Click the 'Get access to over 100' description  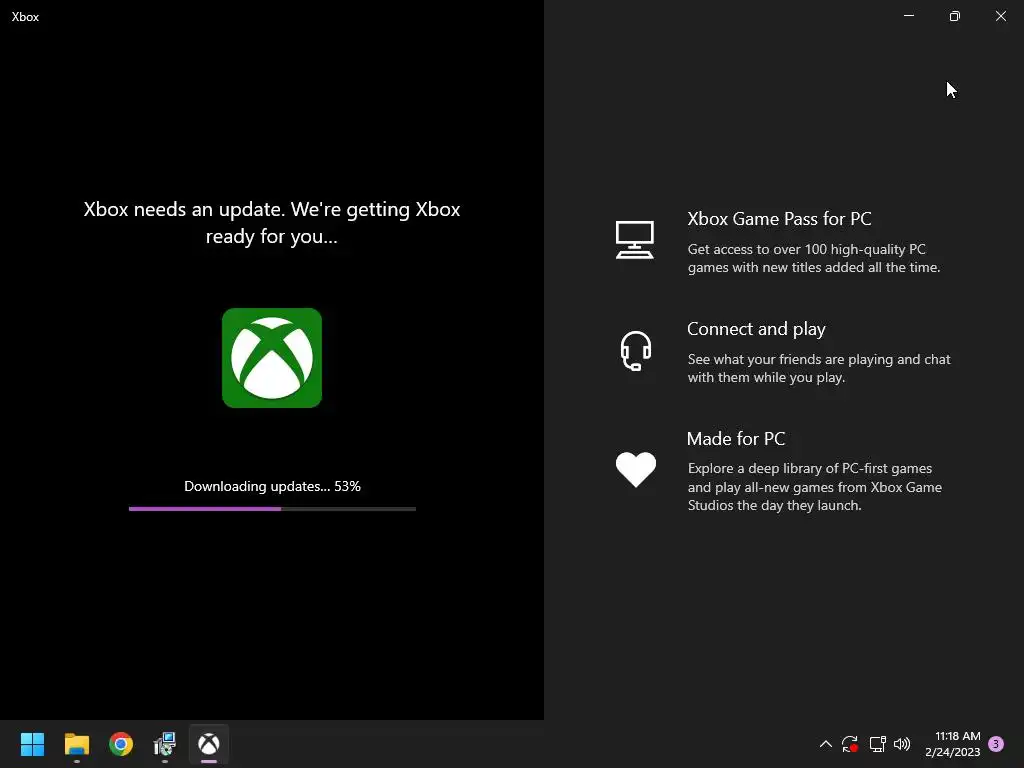pos(814,258)
